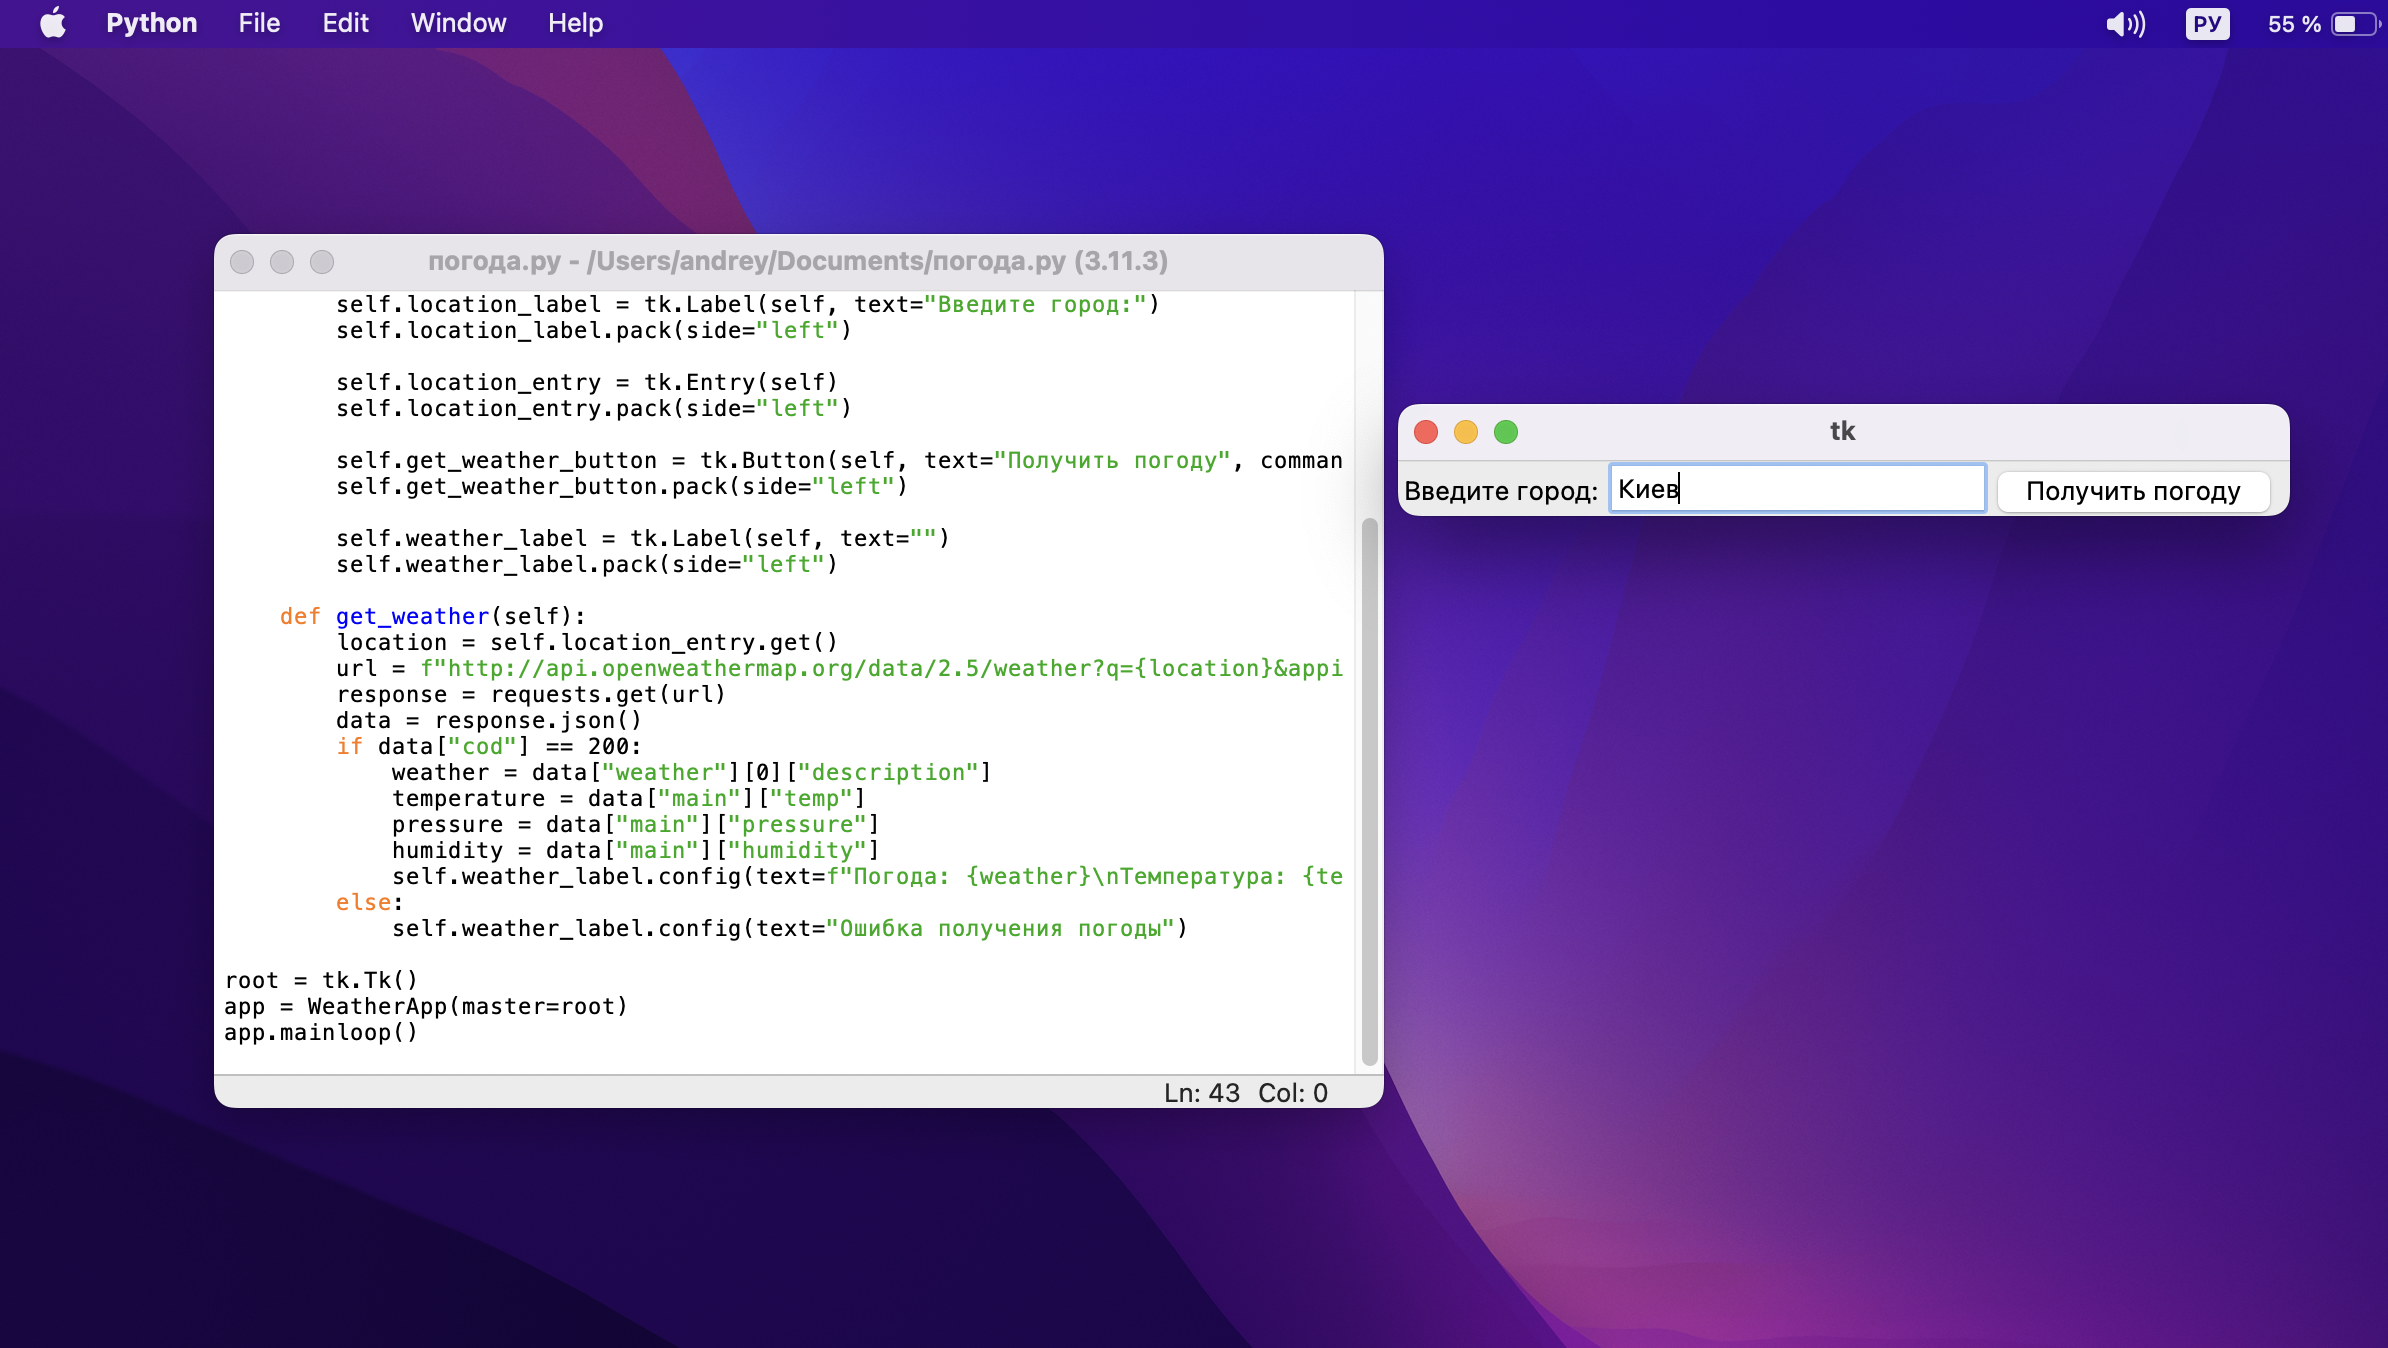Click the pressure = data["main"]["pressure"] line
The image size is (2388, 1348).
pyautogui.click(x=635, y=824)
